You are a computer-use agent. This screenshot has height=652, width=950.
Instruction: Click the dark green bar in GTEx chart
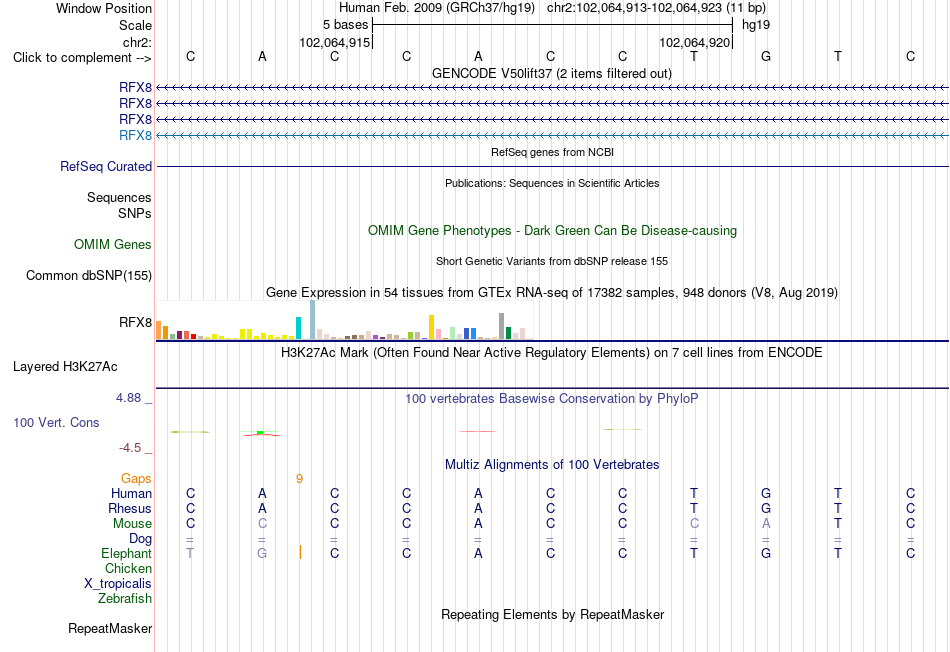[509, 333]
